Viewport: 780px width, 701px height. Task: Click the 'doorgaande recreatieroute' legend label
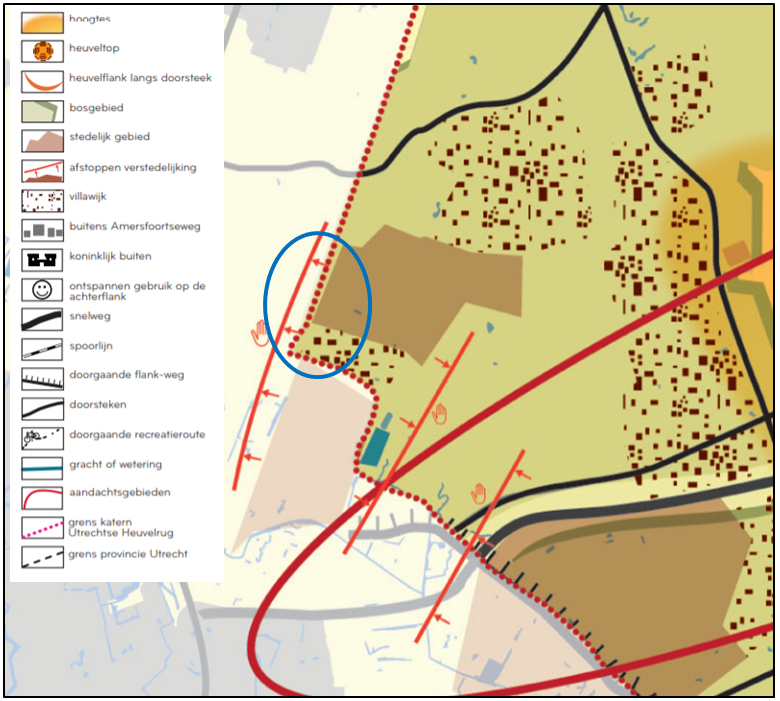coord(137,434)
